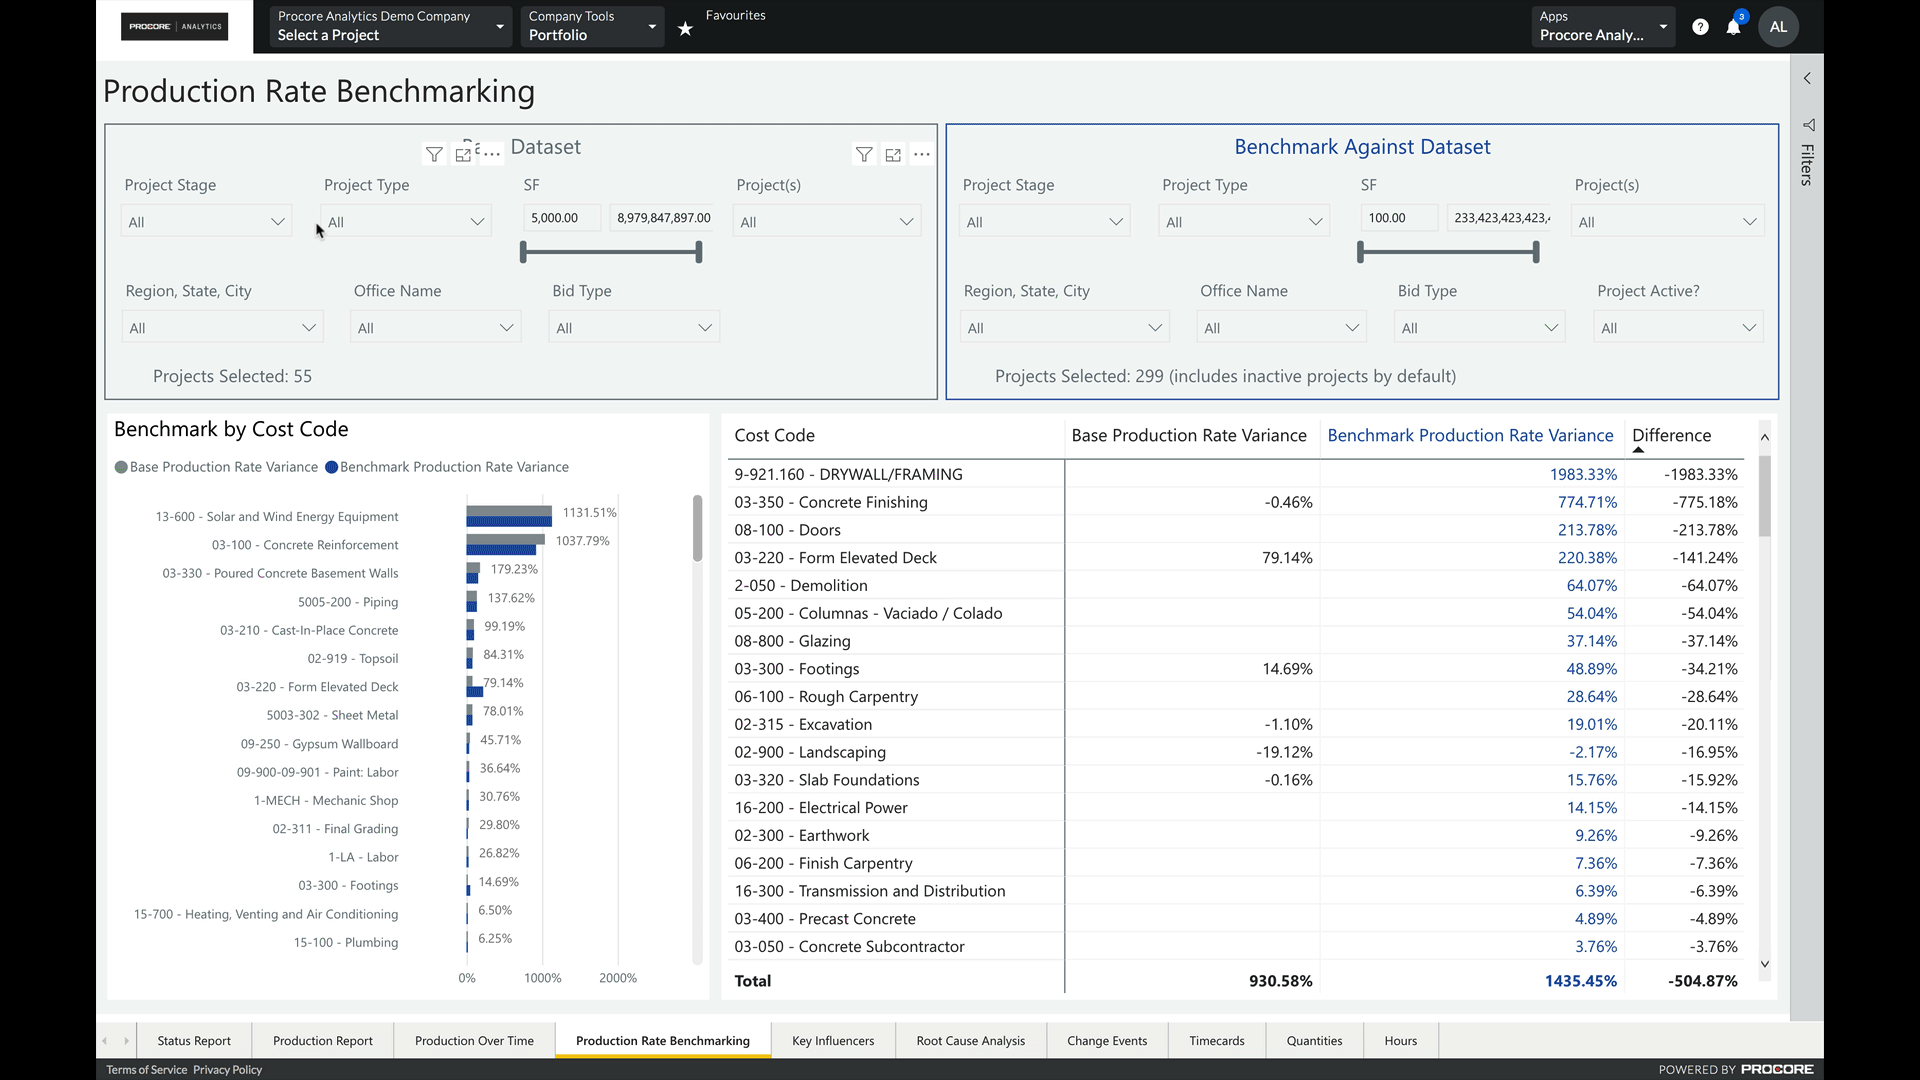Sort by Cost Code column header
Image resolution: width=1920 pixels, height=1080 pixels.
774,436
